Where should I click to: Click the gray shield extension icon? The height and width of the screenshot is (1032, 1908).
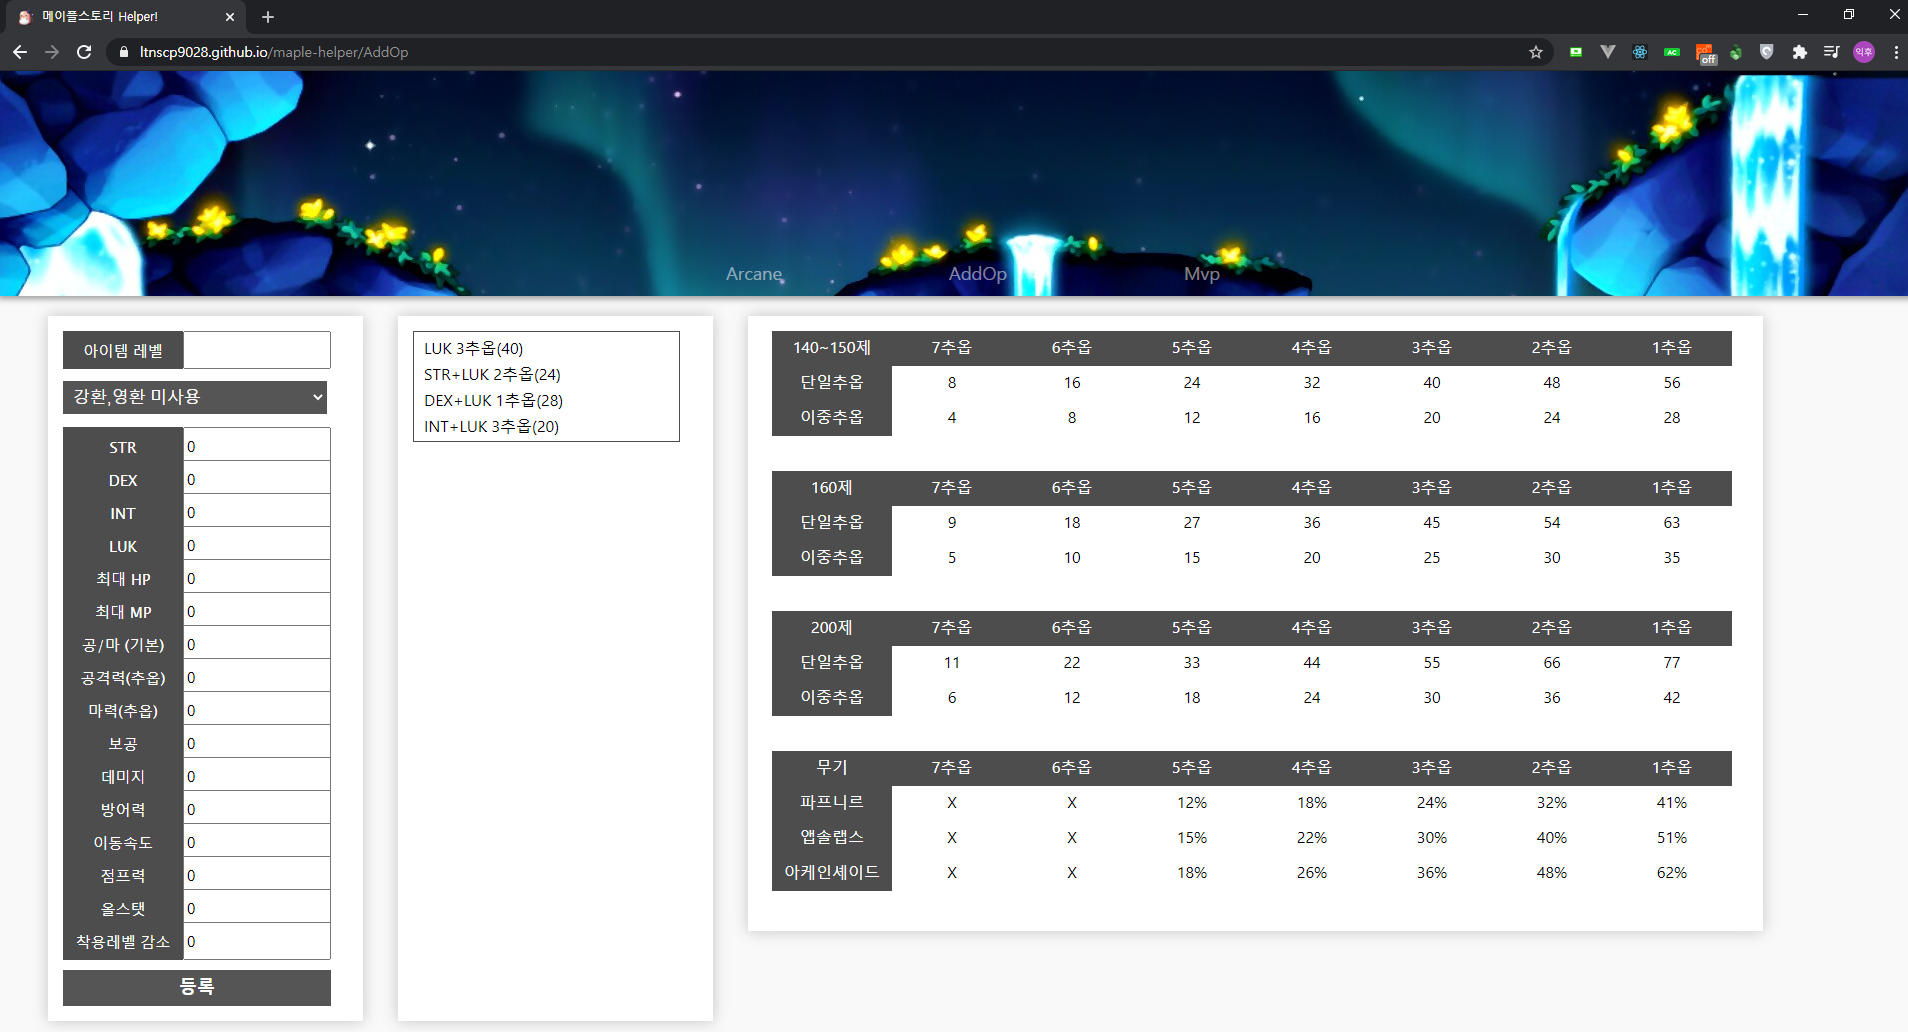coord(1767,52)
